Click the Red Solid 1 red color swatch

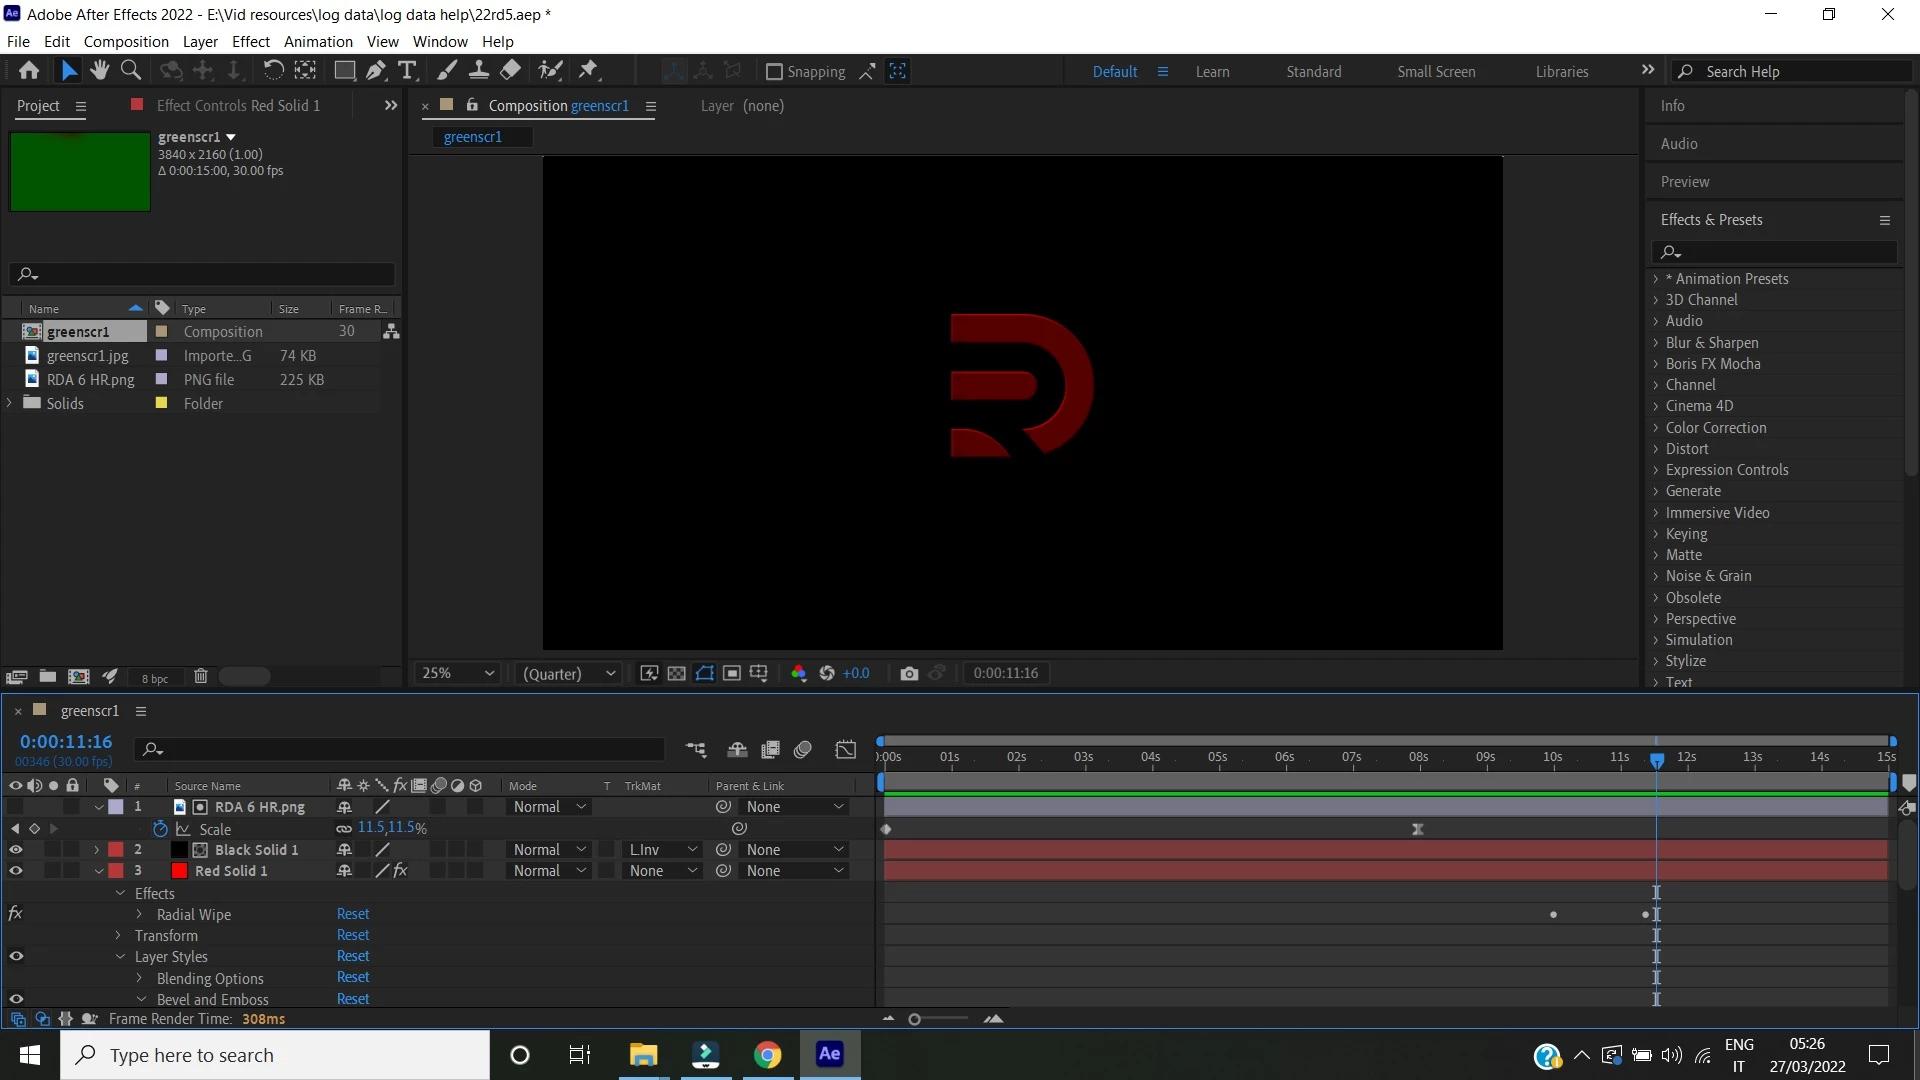pyautogui.click(x=179, y=871)
